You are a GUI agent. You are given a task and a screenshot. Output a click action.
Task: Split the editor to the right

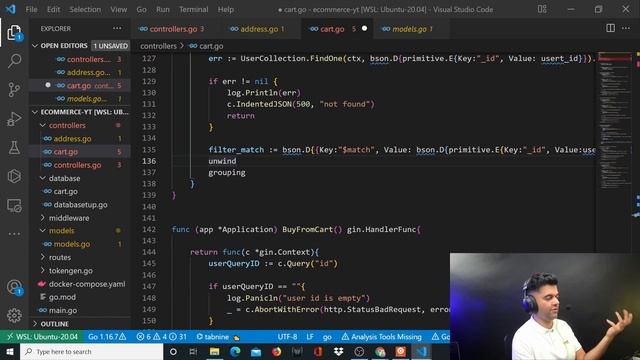(611, 28)
